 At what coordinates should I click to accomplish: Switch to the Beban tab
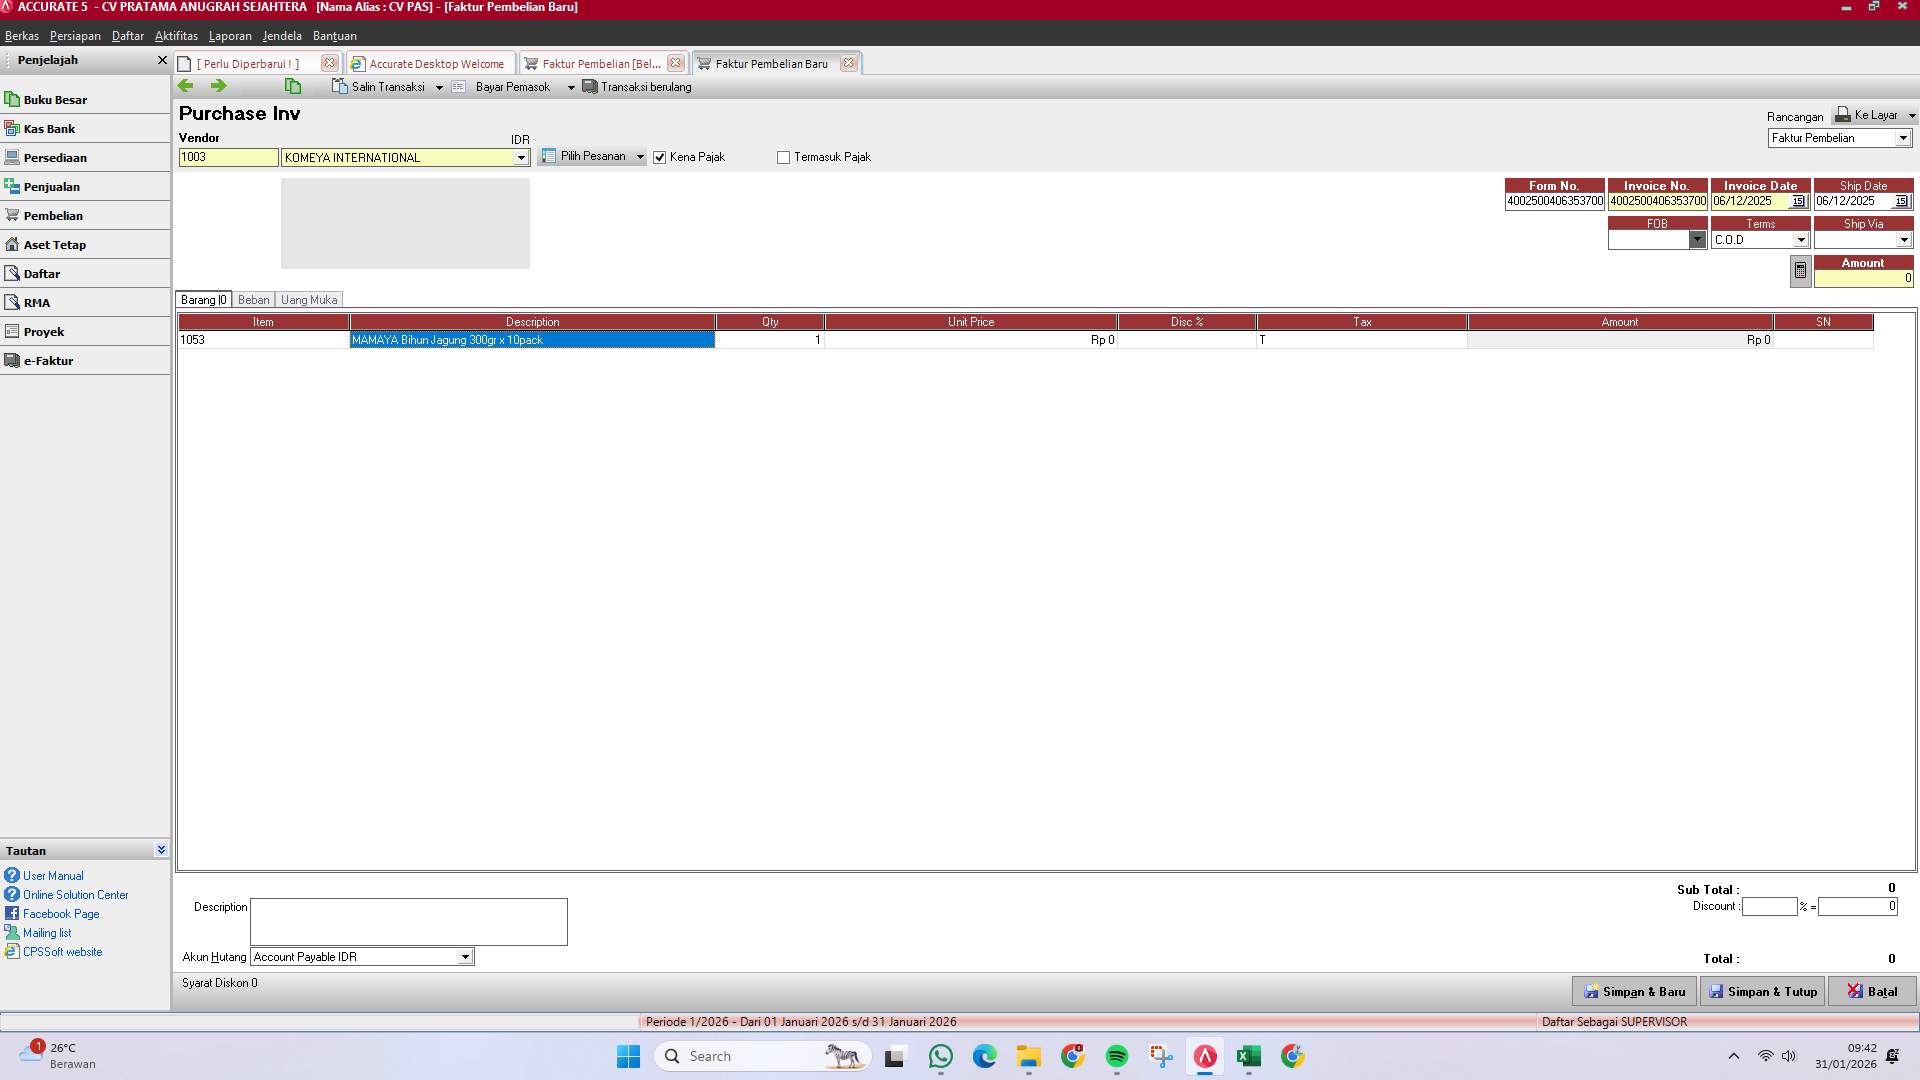pos(253,299)
